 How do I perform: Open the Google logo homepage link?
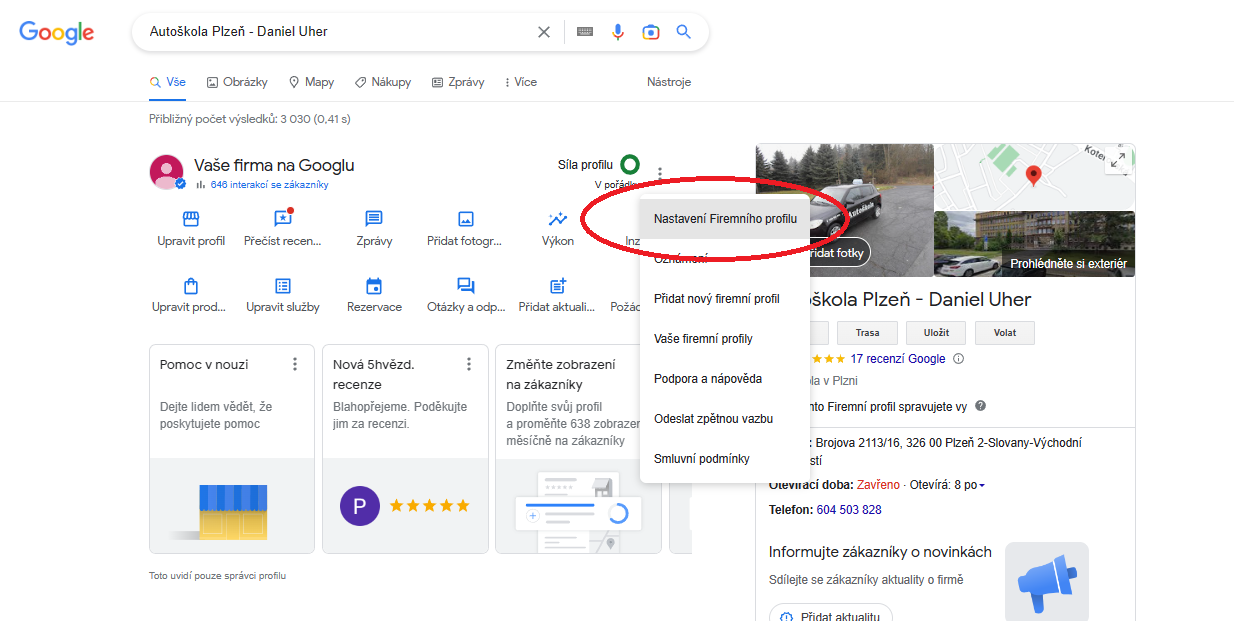point(57,32)
